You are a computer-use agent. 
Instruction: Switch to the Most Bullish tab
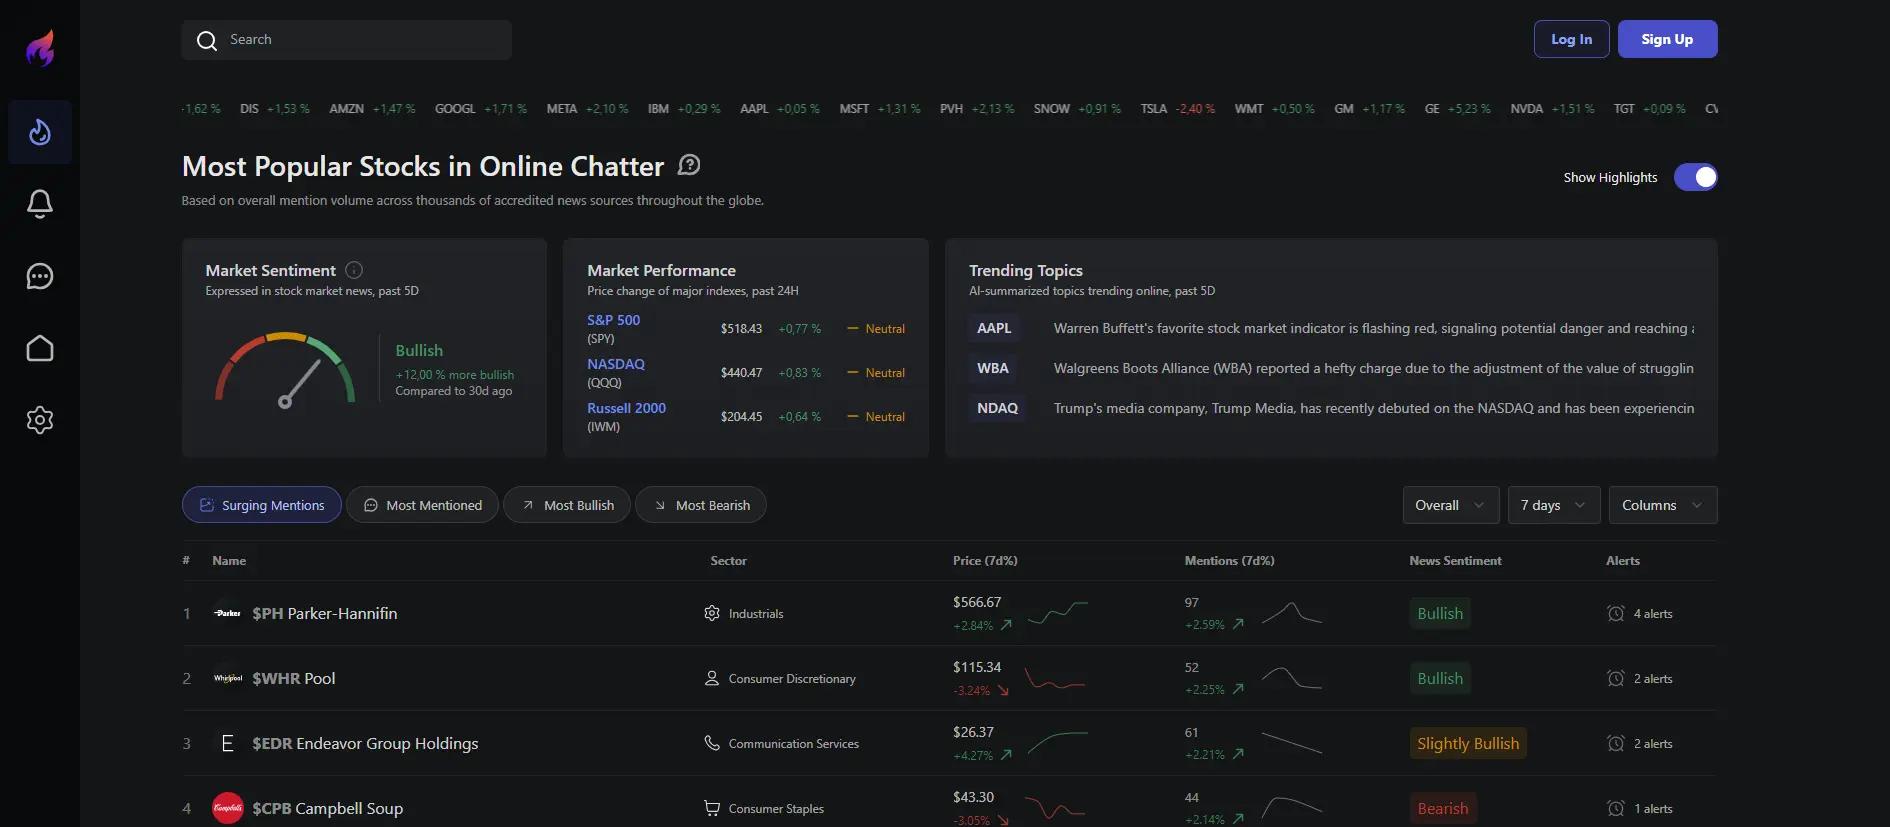567,505
